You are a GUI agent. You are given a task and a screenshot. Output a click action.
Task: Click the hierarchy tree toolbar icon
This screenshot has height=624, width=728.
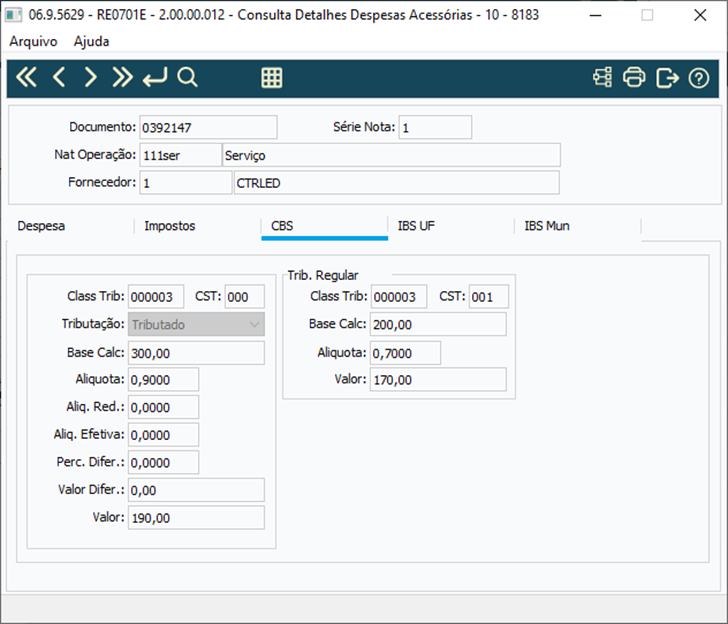tap(602, 78)
